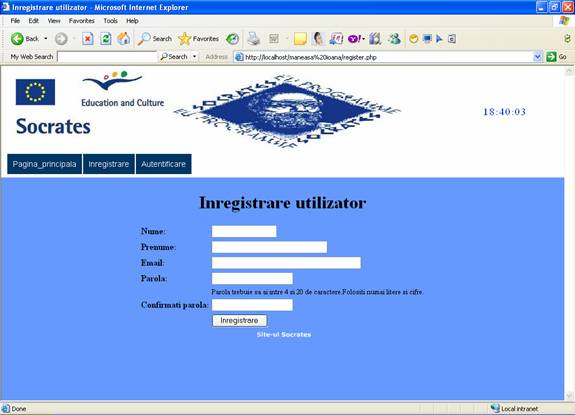The width and height of the screenshot is (575, 415).
Task: Open the Tools menu
Action: 110,21
